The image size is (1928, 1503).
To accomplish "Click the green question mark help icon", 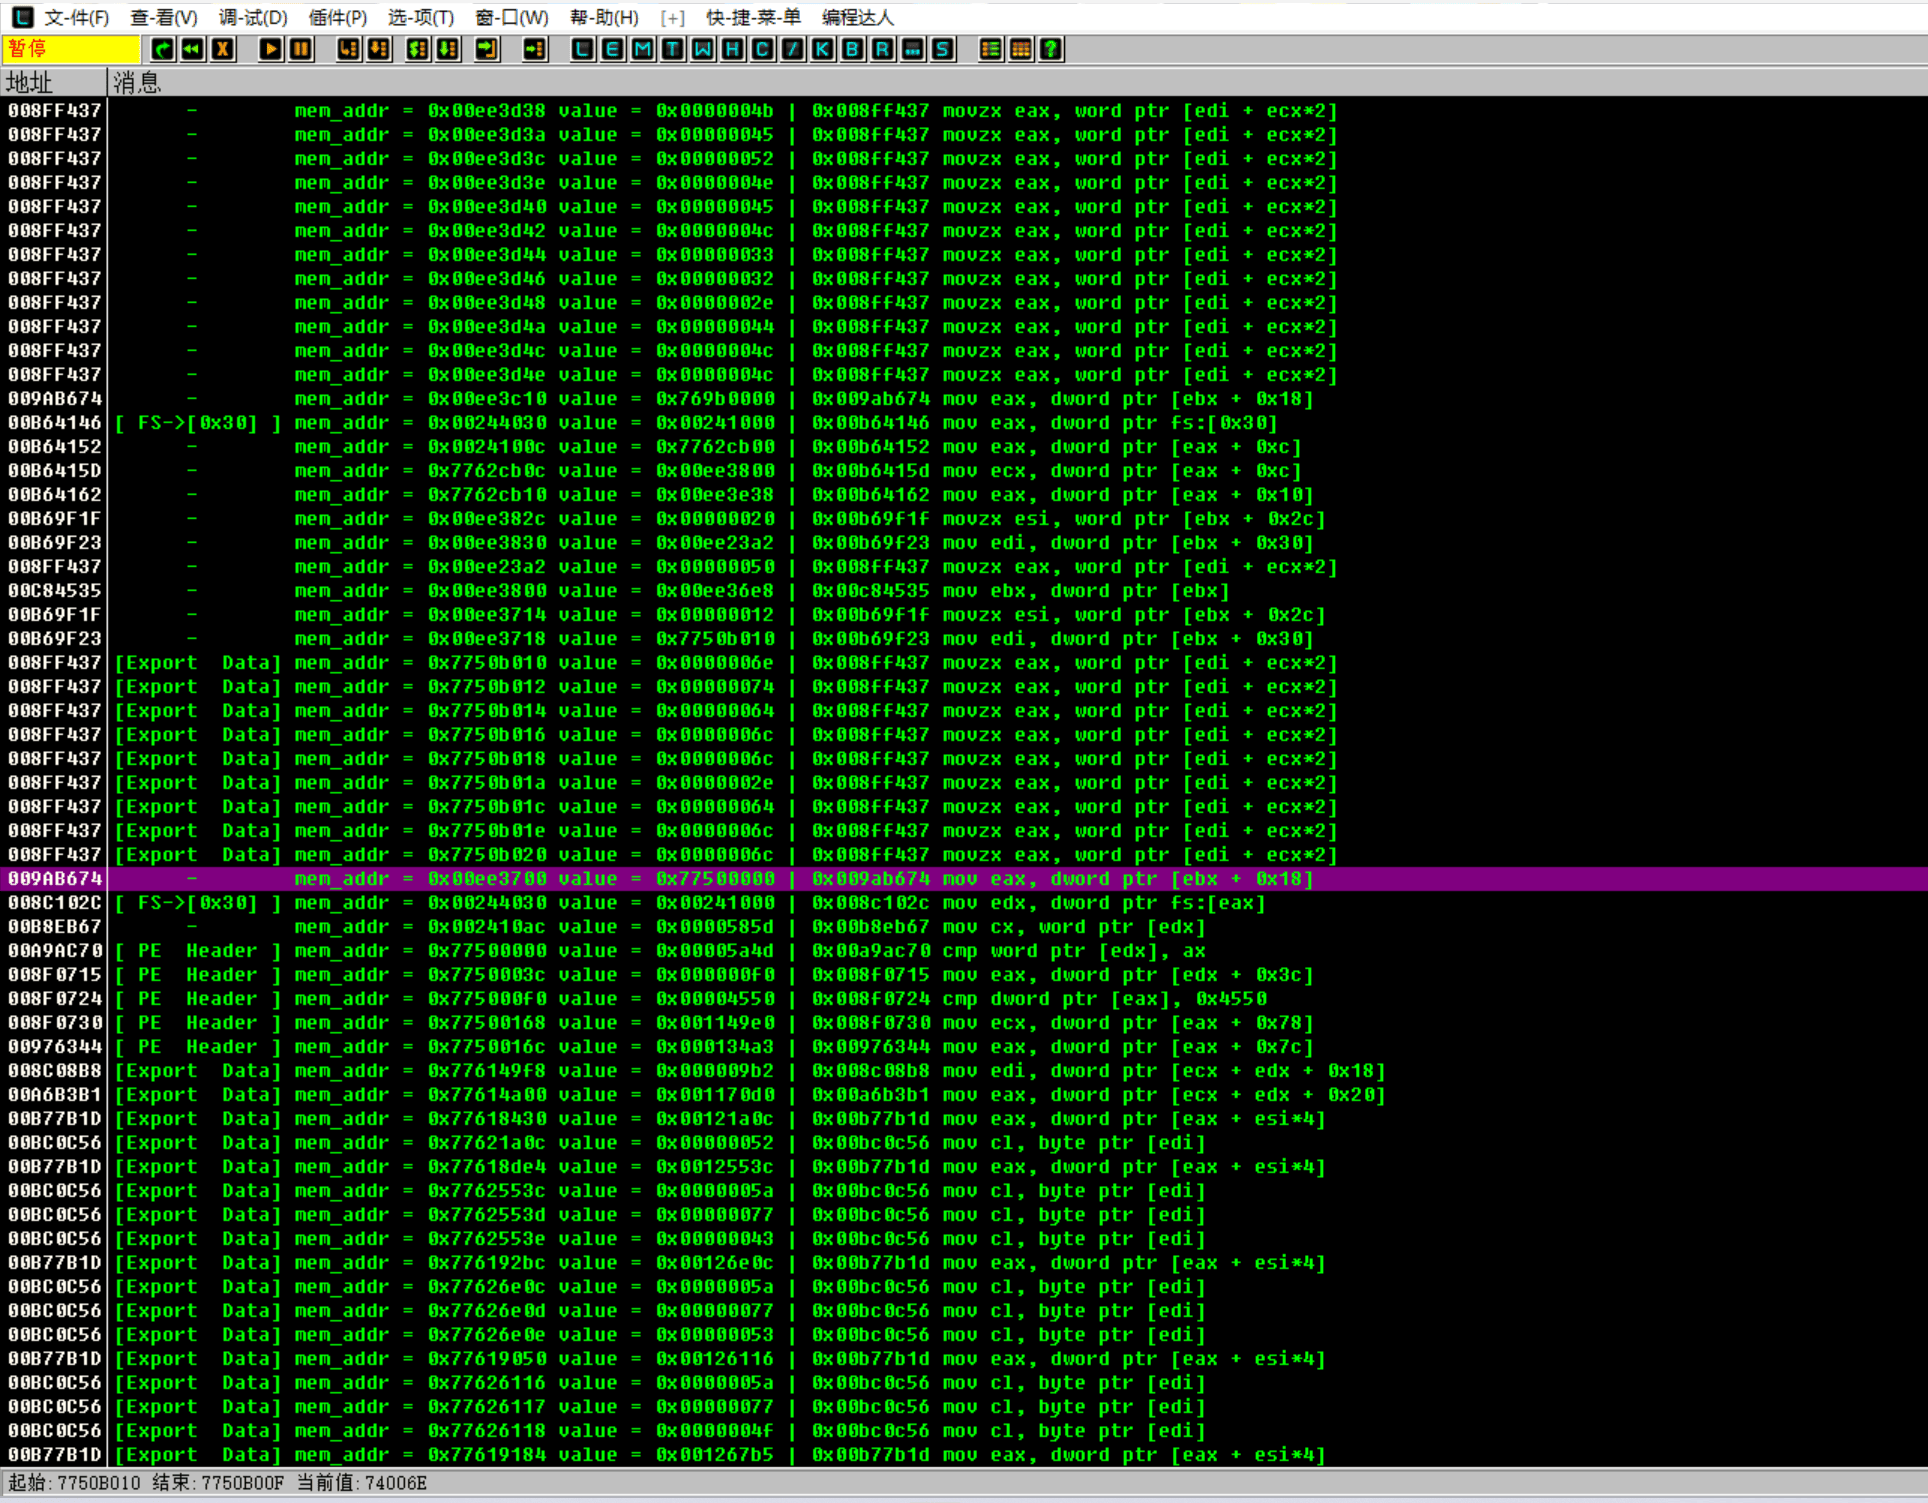I will pos(1051,49).
